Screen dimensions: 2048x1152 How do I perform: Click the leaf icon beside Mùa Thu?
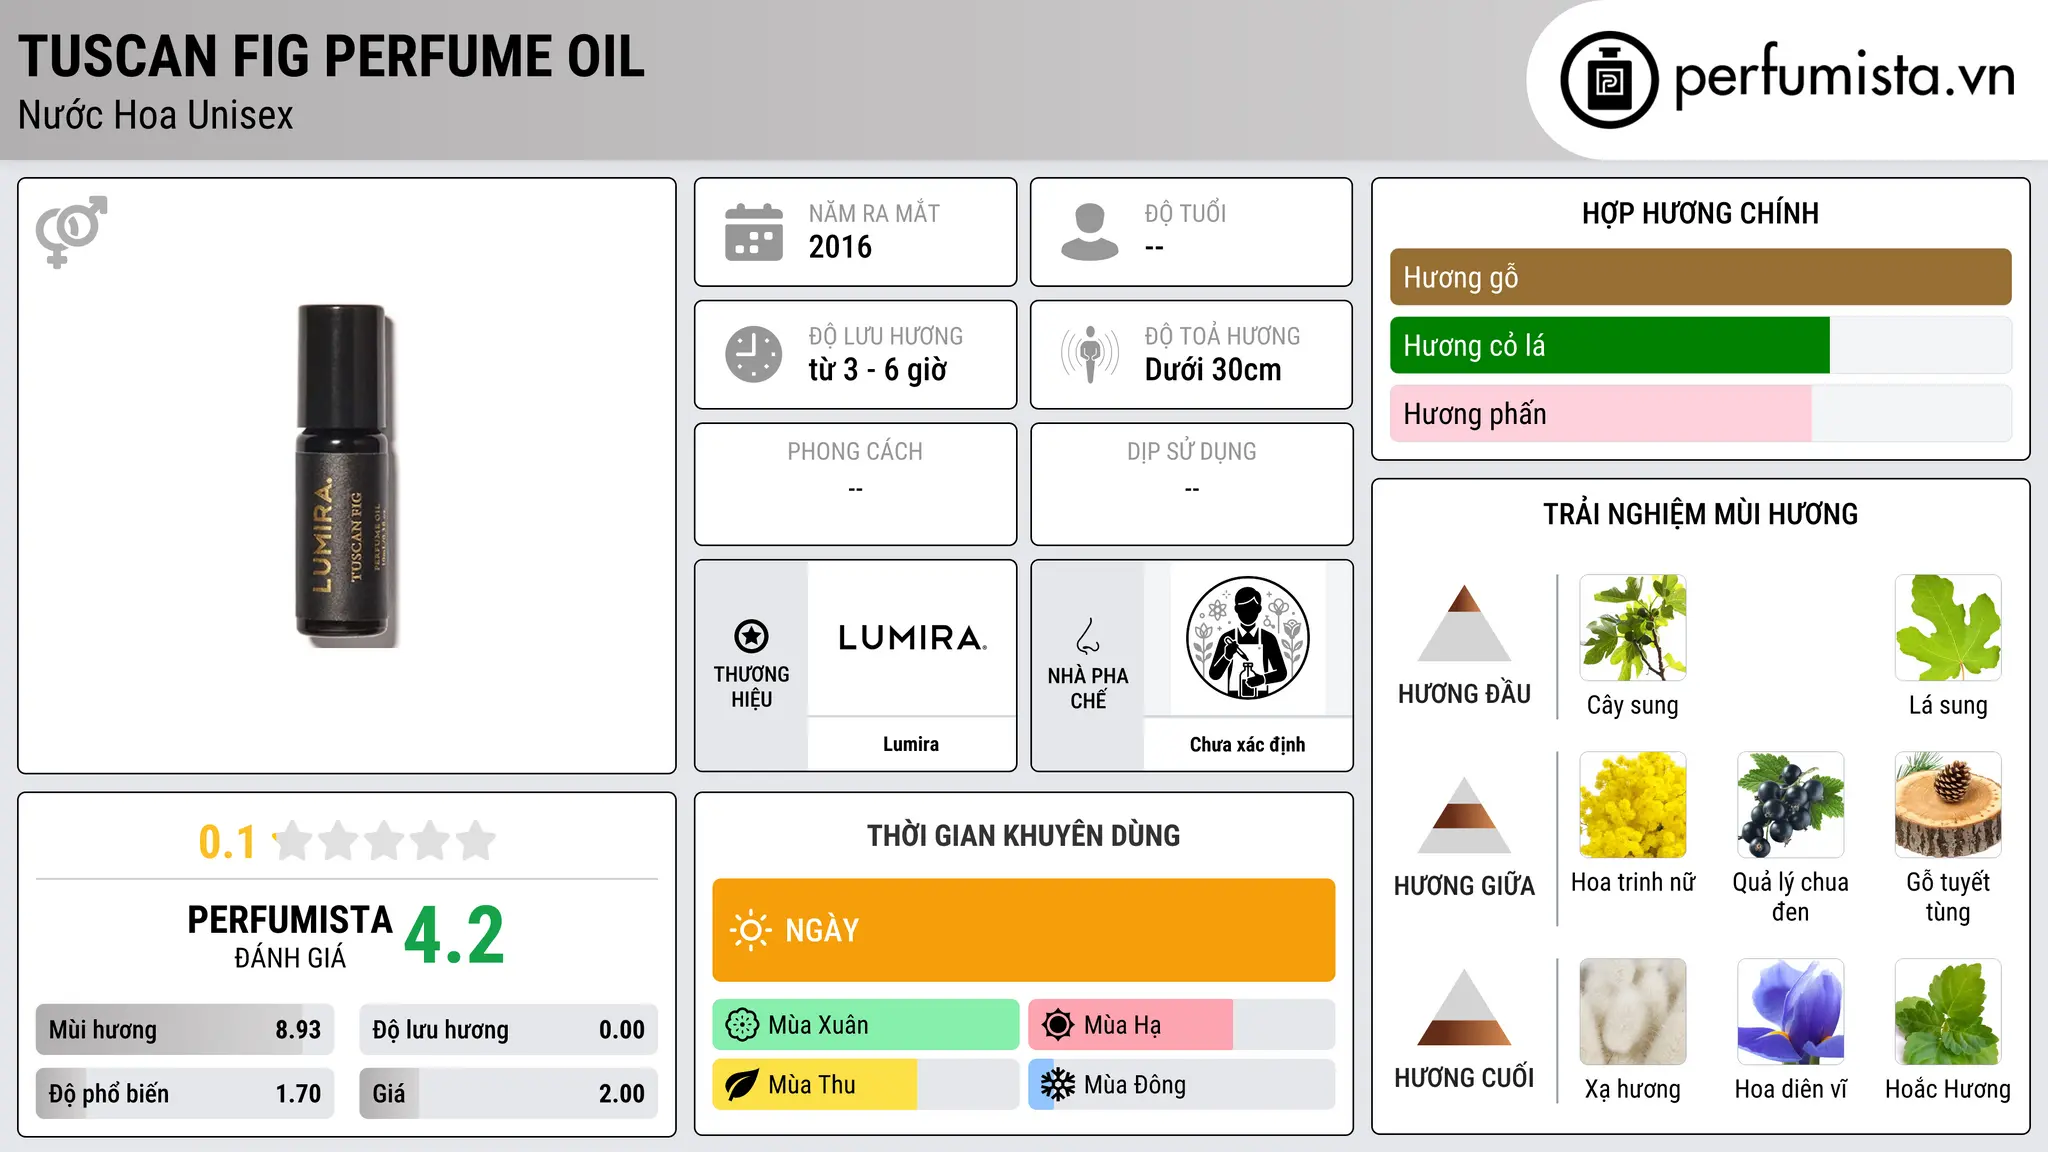[x=742, y=1085]
